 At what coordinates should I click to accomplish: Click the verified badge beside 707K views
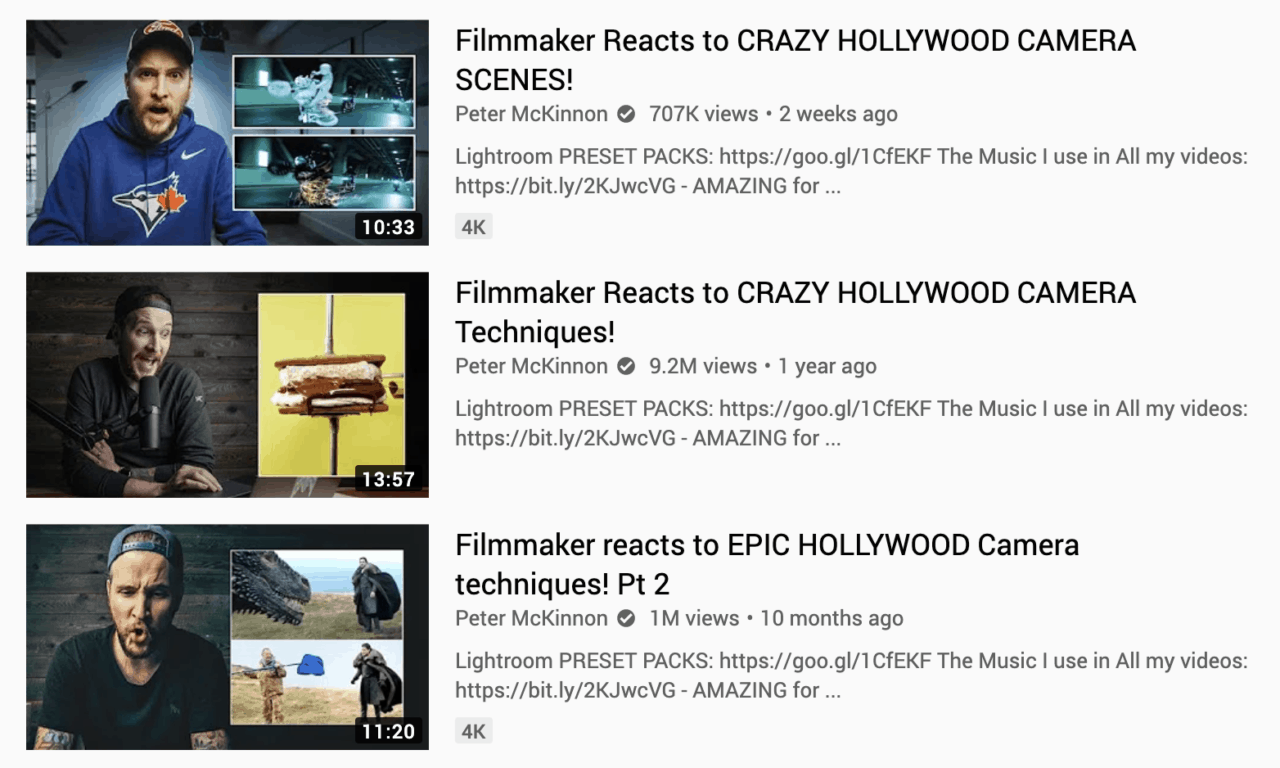626,114
